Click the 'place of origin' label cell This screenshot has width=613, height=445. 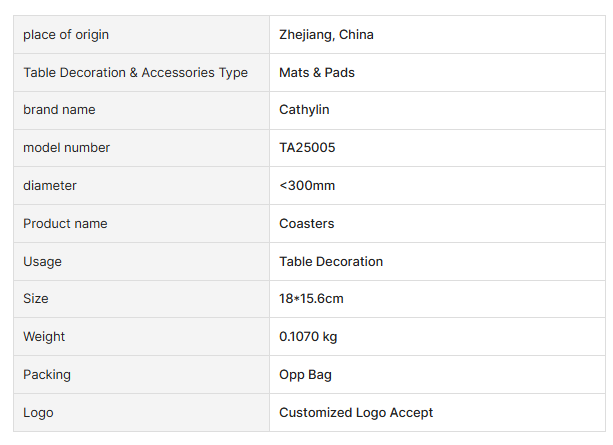tap(66, 35)
